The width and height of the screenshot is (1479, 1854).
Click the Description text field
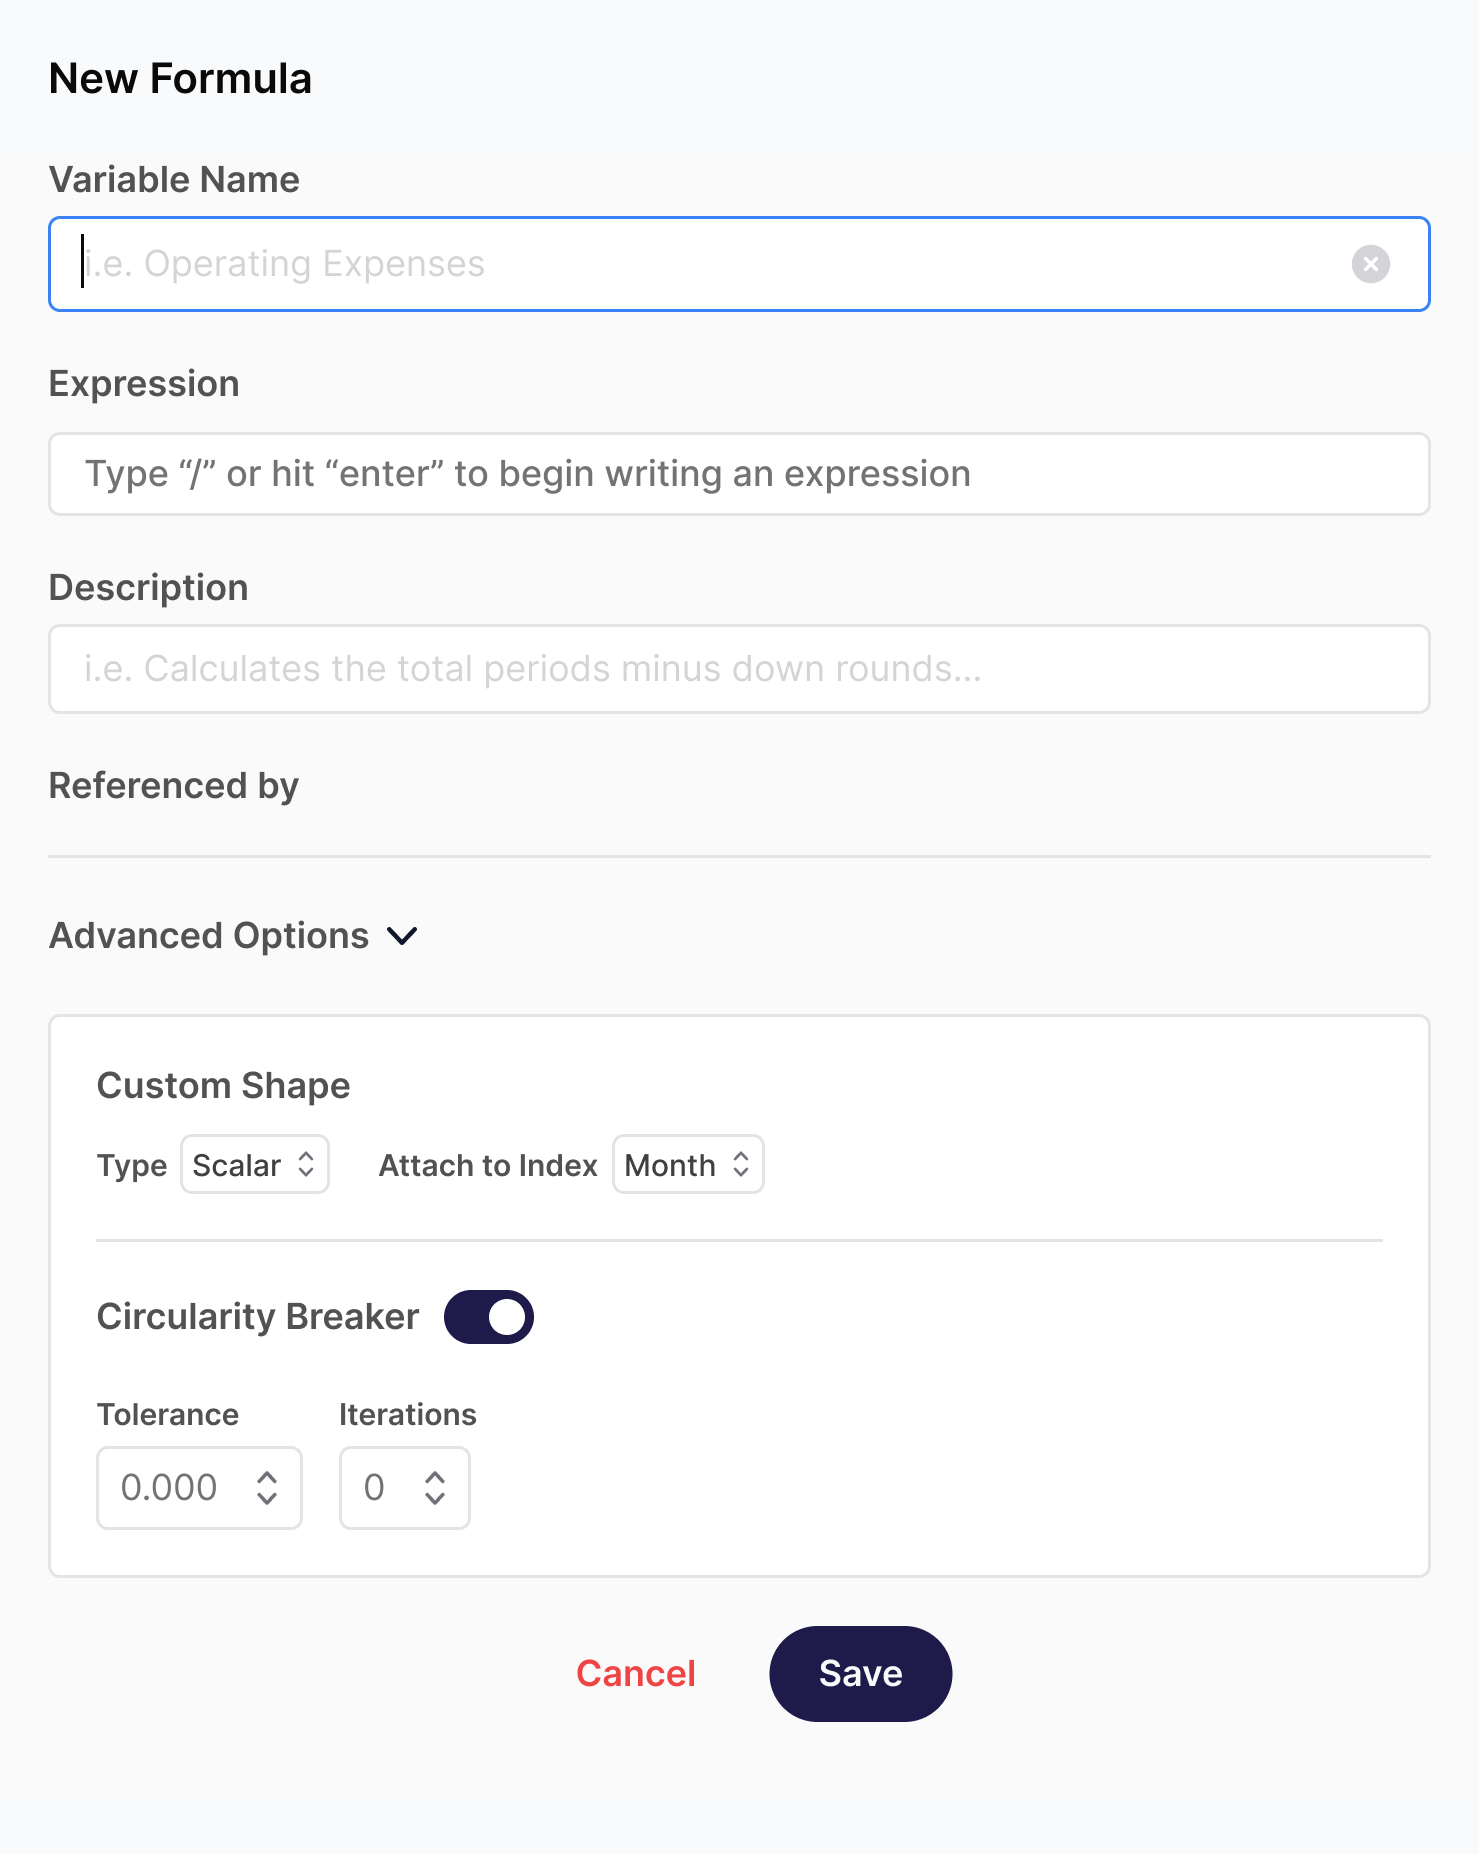coord(739,669)
